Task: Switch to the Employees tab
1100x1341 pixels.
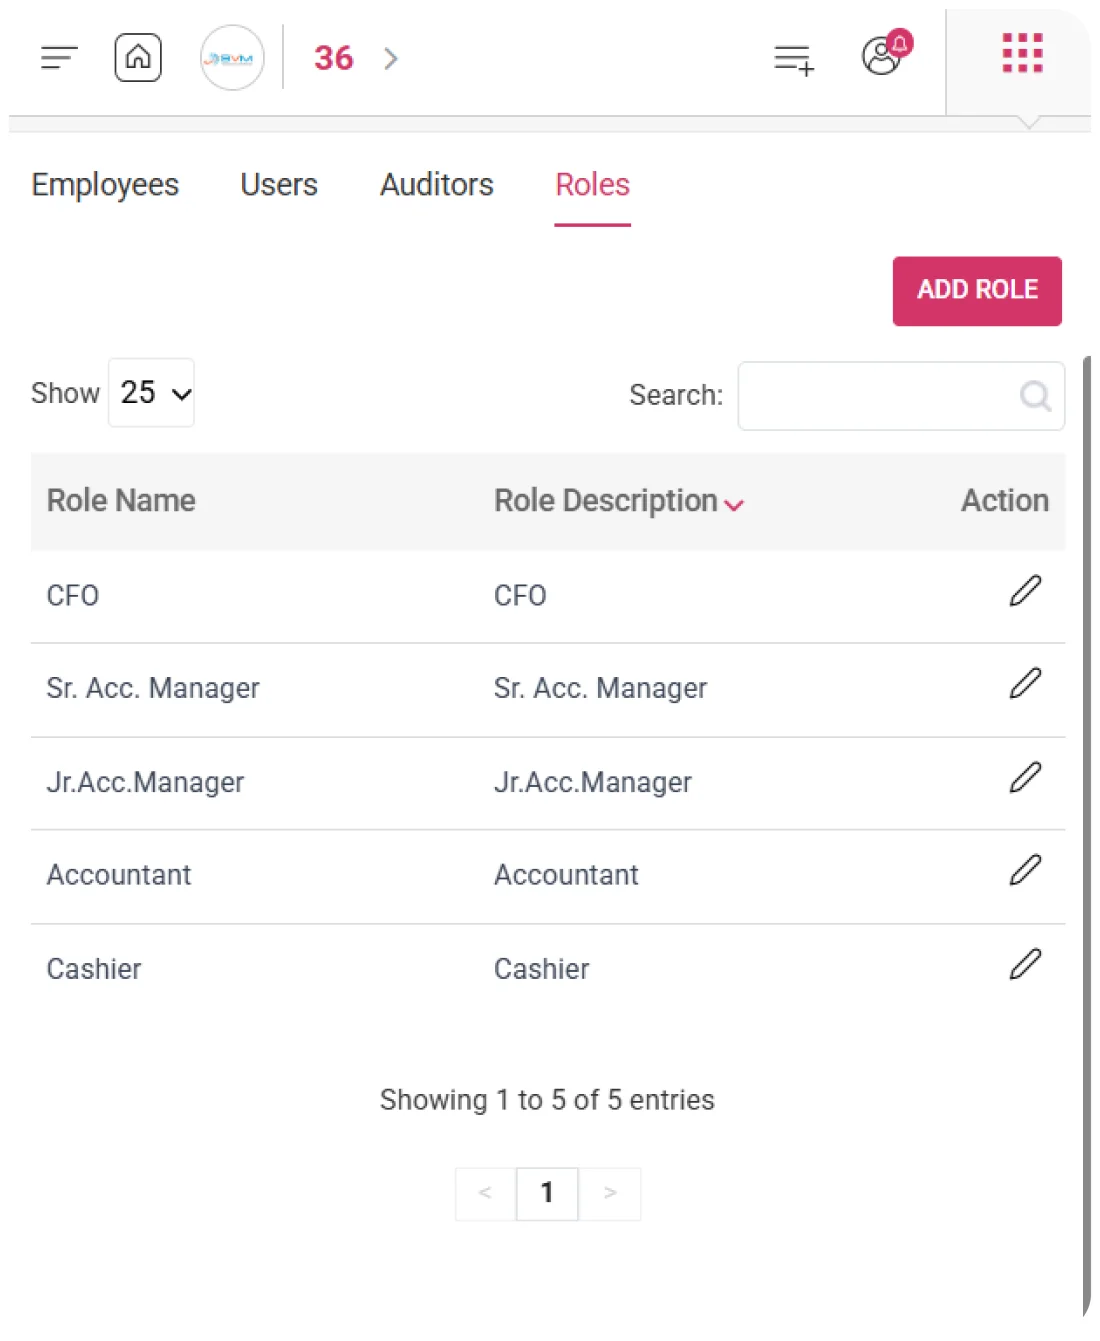Action: click(105, 185)
